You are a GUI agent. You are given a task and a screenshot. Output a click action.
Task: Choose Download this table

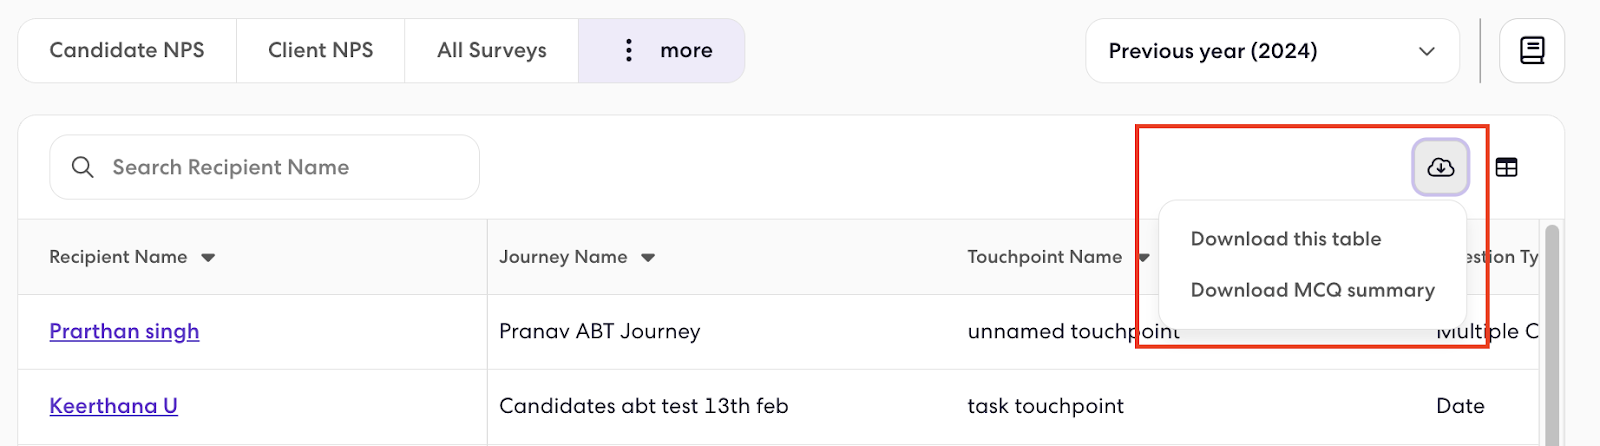pyautogui.click(x=1286, y=239)
